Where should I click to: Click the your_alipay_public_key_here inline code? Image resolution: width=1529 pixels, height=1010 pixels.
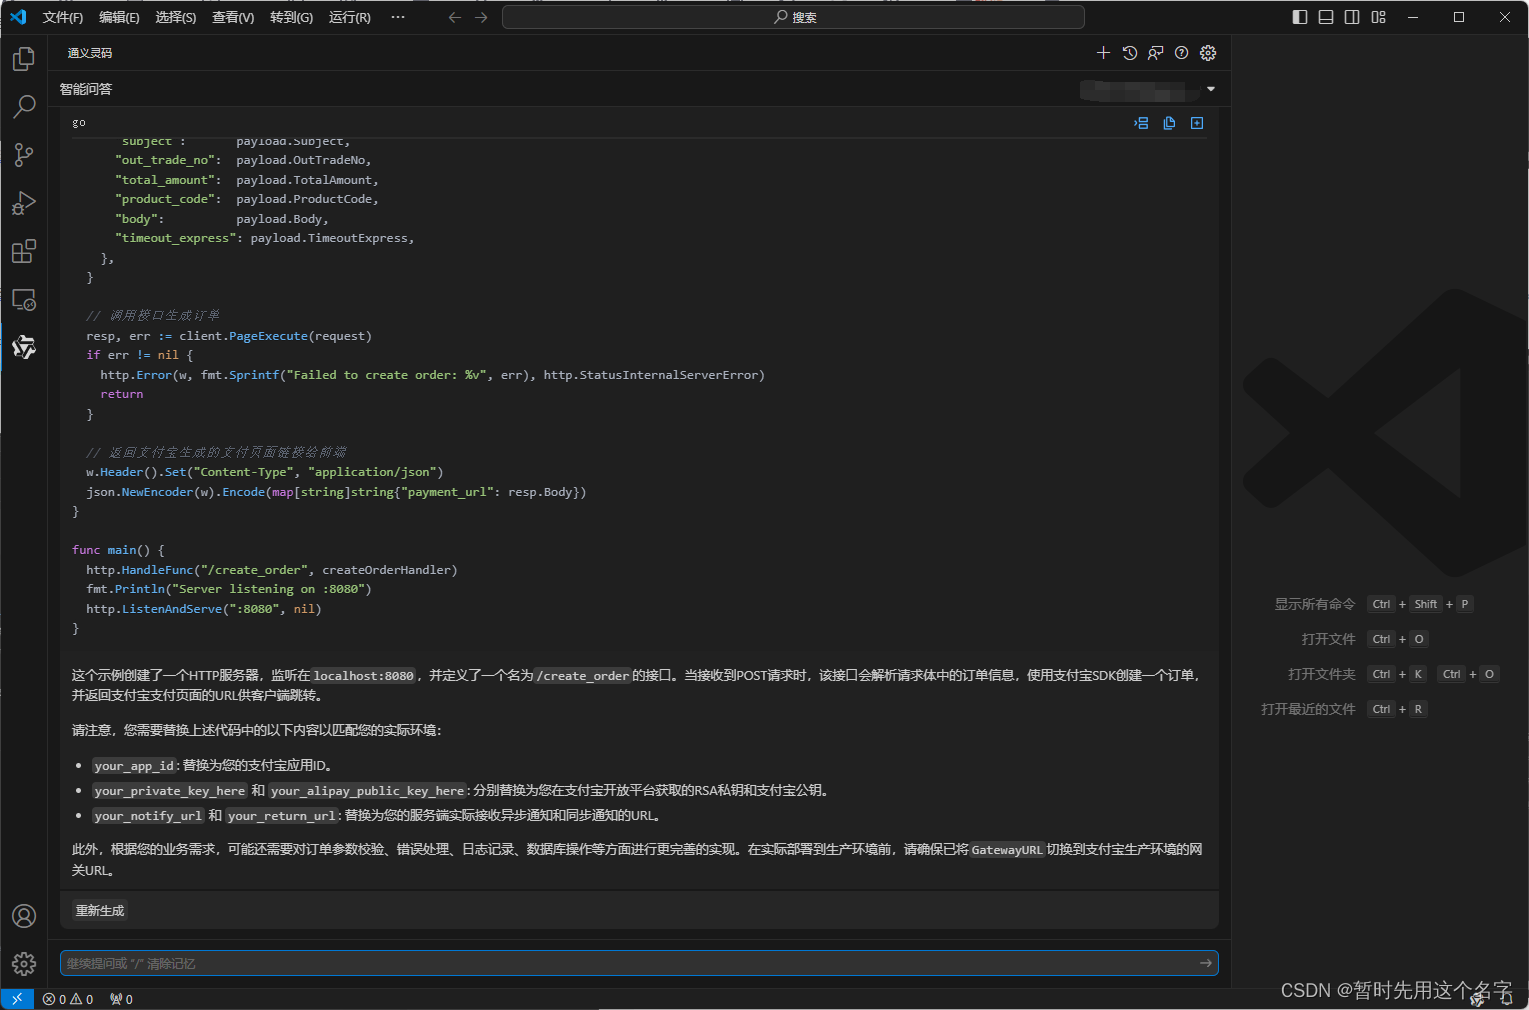[x=367, y=791]
